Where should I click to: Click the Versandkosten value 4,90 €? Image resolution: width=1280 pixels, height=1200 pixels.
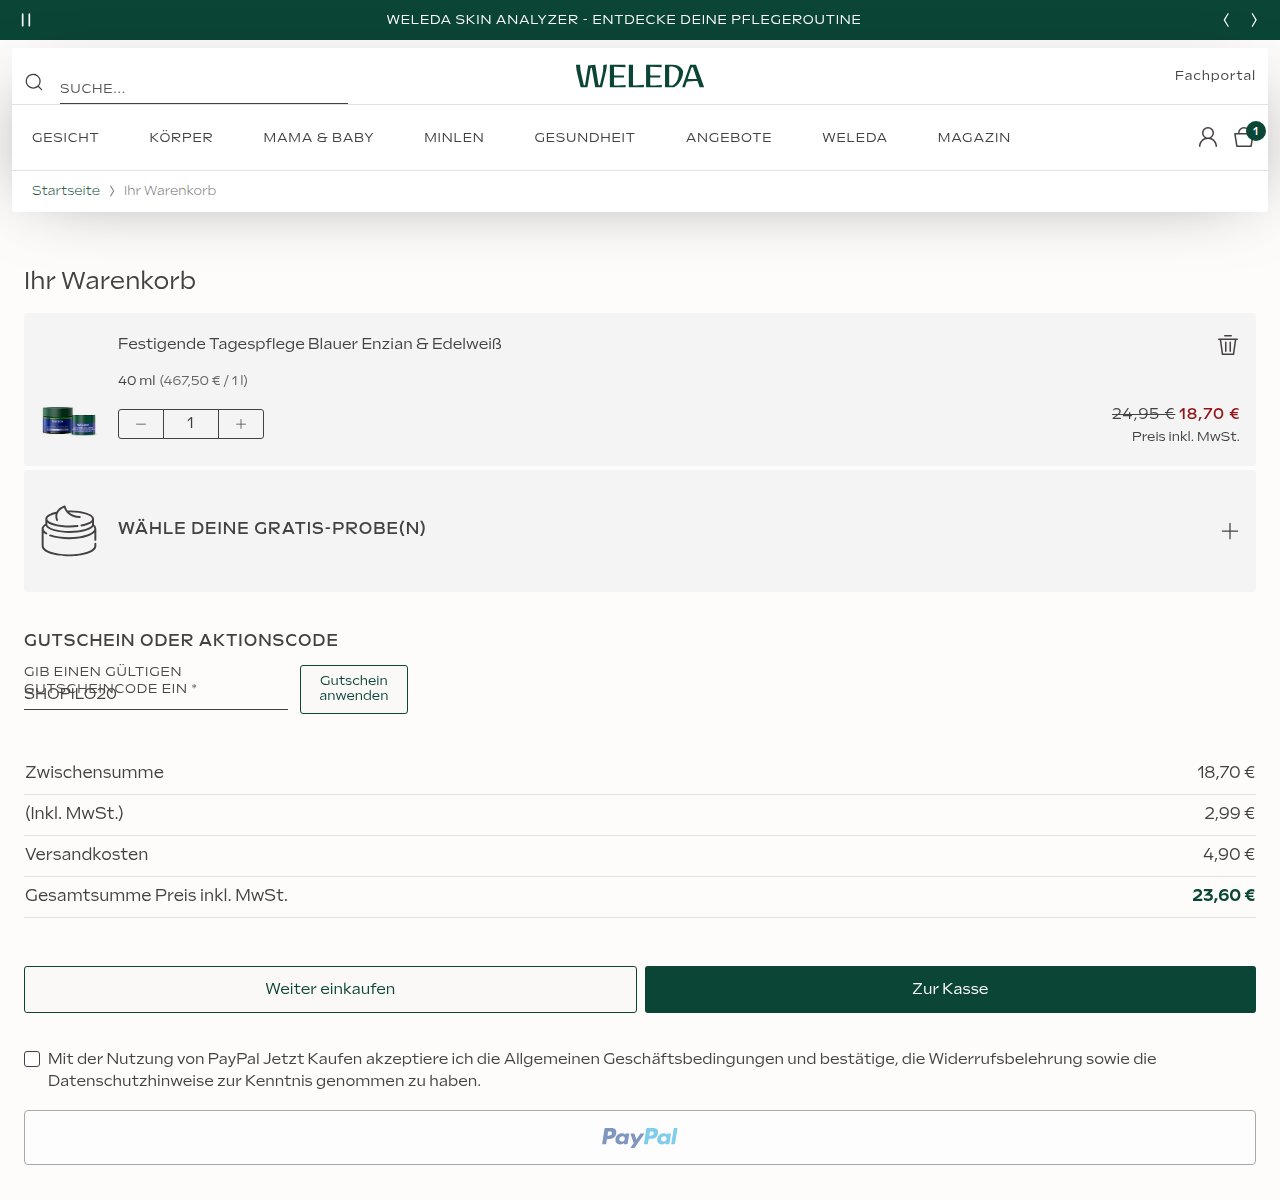click(1229, 854)
